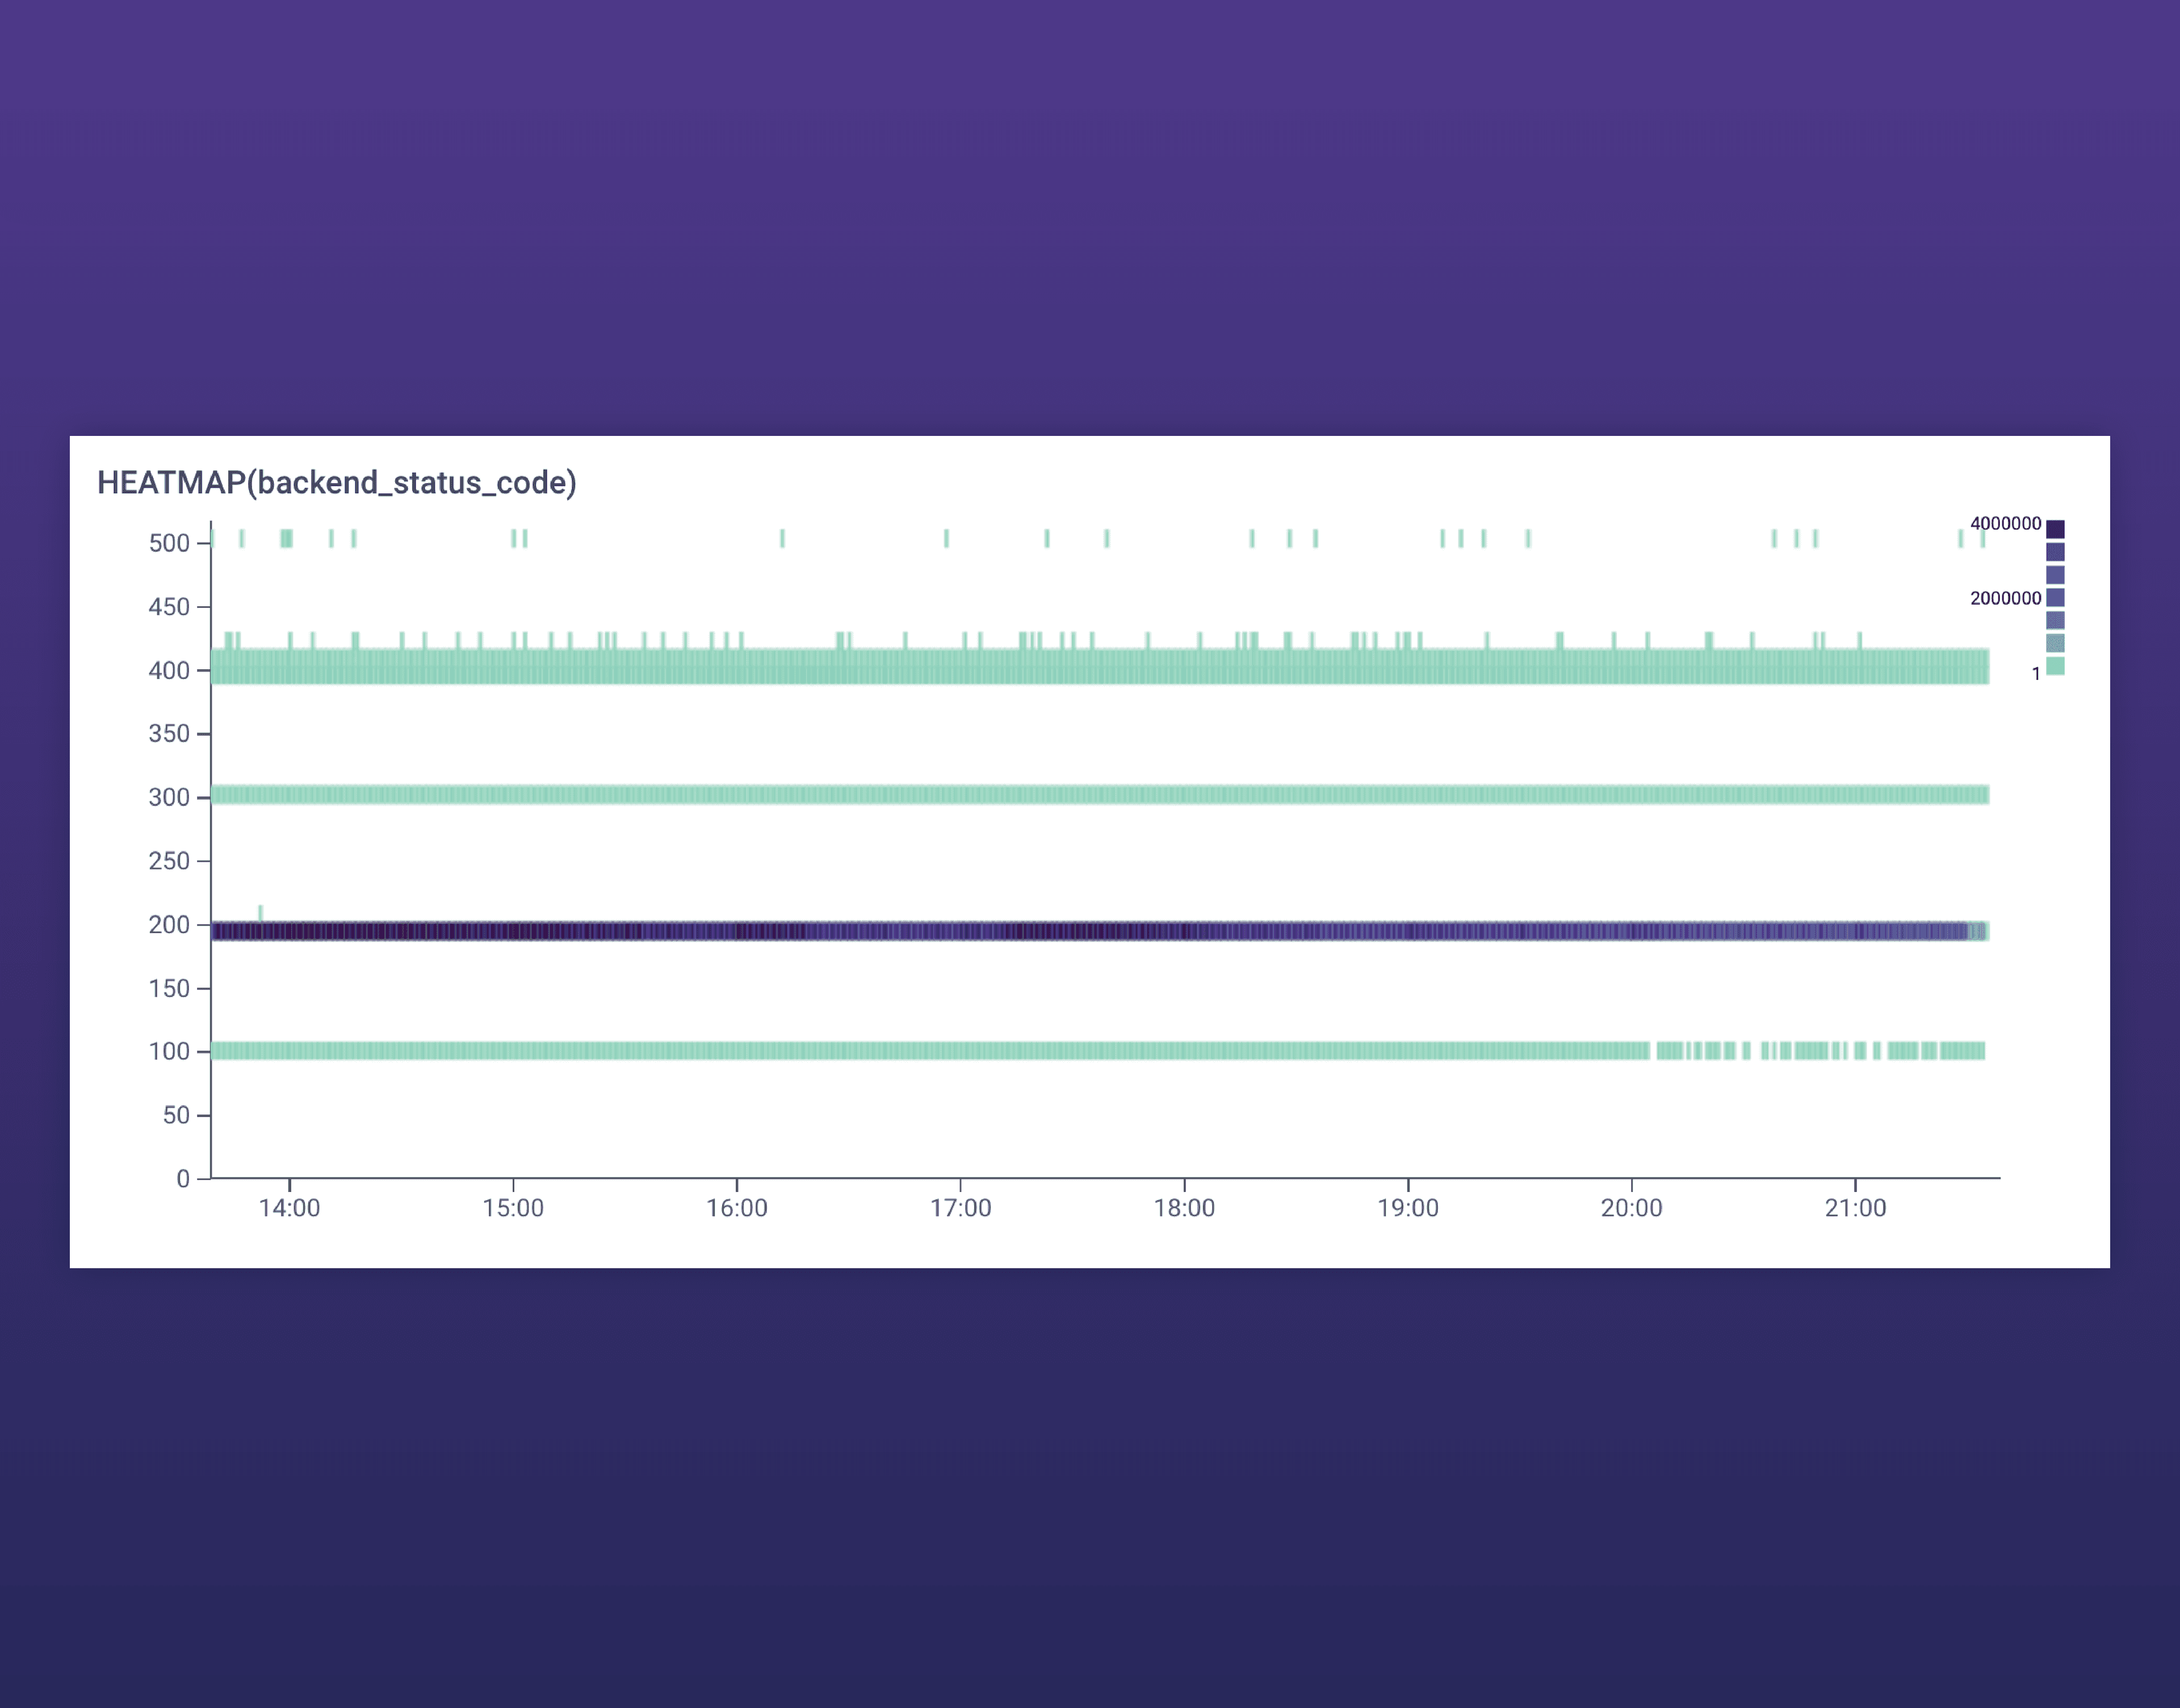This screenshot has width=2180, height=1708.
Task: Click the darkest legend swatch beside 4000000
Action: tap(2055, 529)
